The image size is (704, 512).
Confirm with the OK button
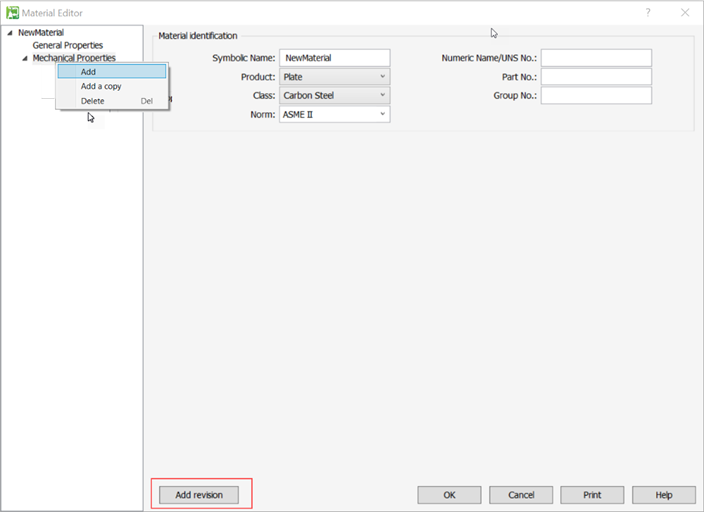pyautogui.click(x=449, y=495)
